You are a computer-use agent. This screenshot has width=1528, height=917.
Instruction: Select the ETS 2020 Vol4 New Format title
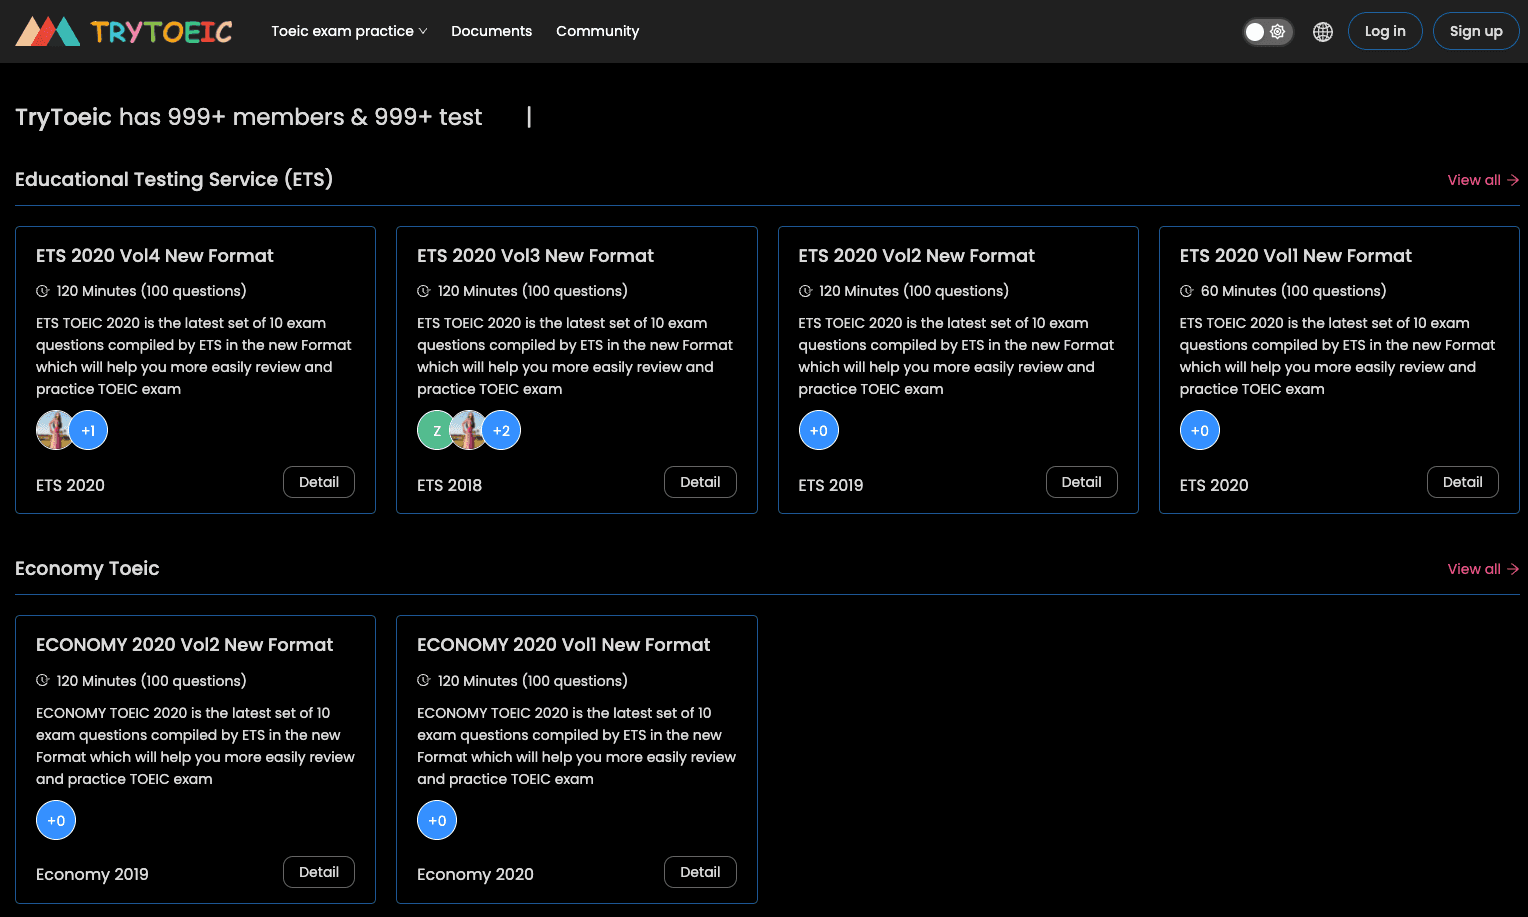coord(155,256)
